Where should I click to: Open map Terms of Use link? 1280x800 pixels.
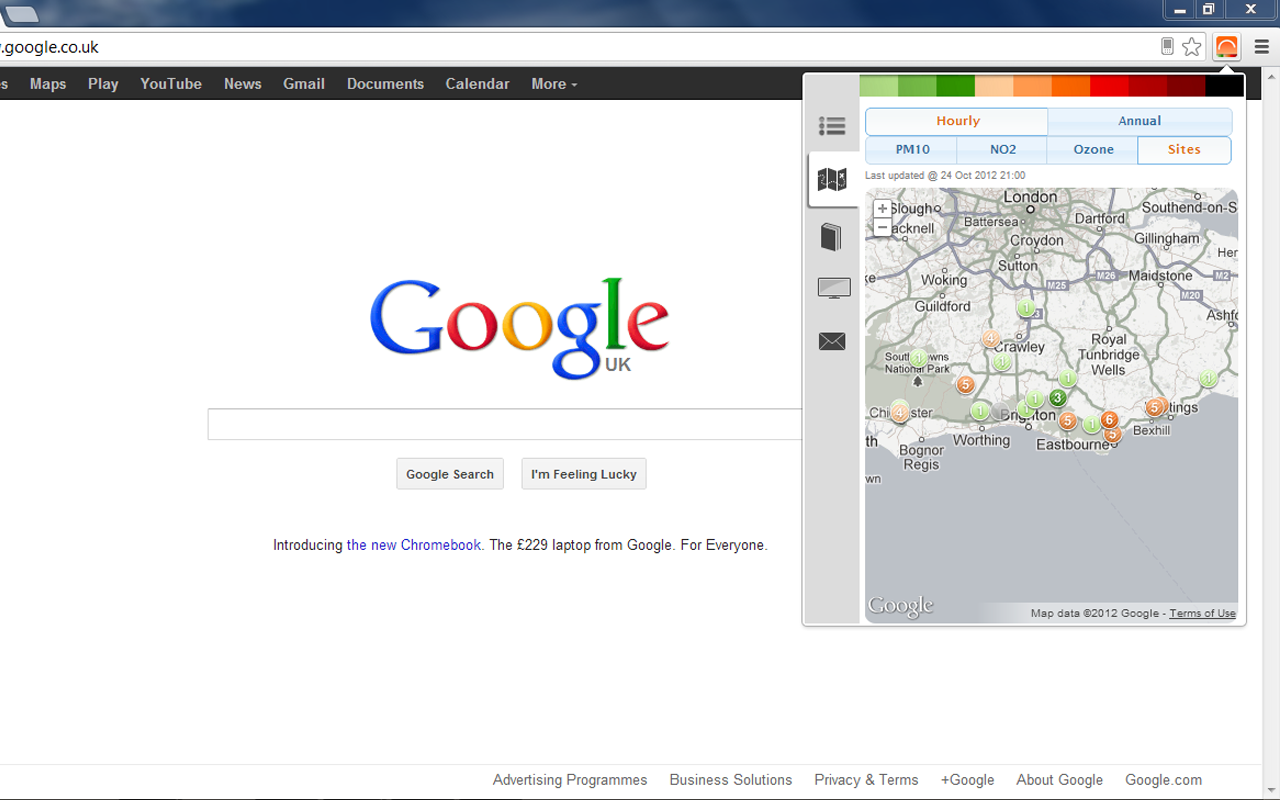(1202, 613)
